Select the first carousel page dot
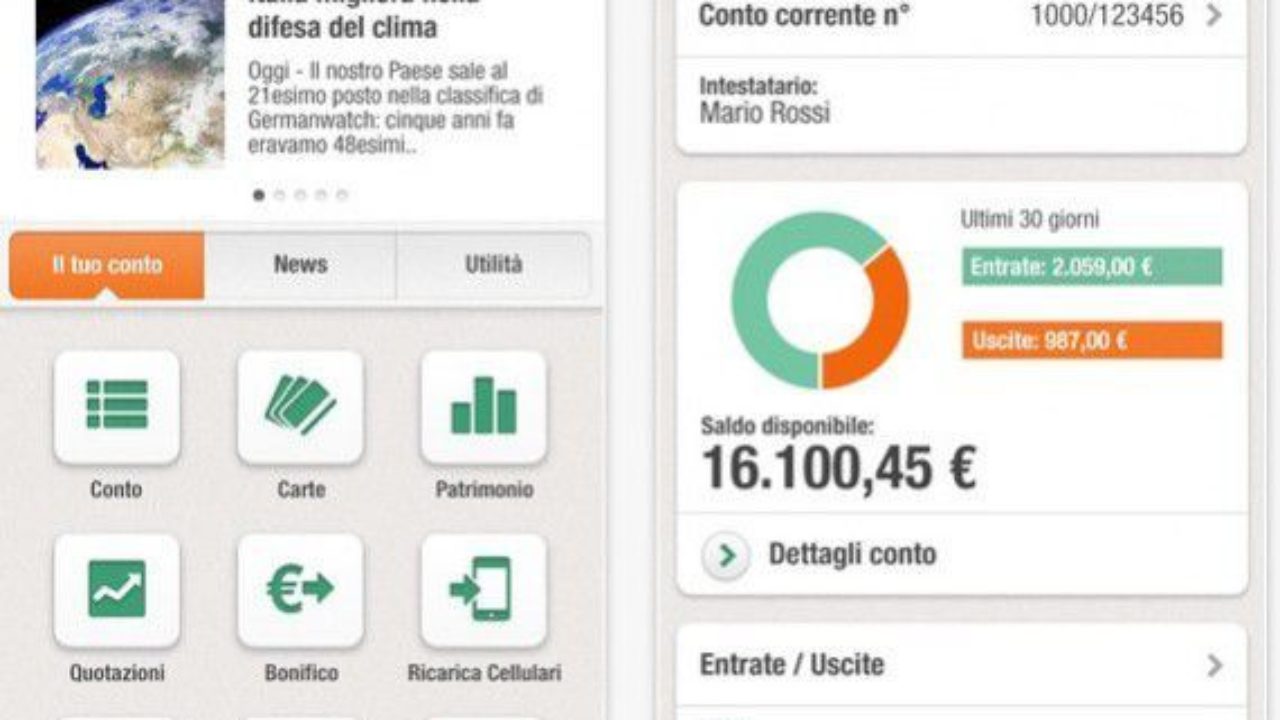Viewport: 1280px width, 720px height. (x=259, y=195)
